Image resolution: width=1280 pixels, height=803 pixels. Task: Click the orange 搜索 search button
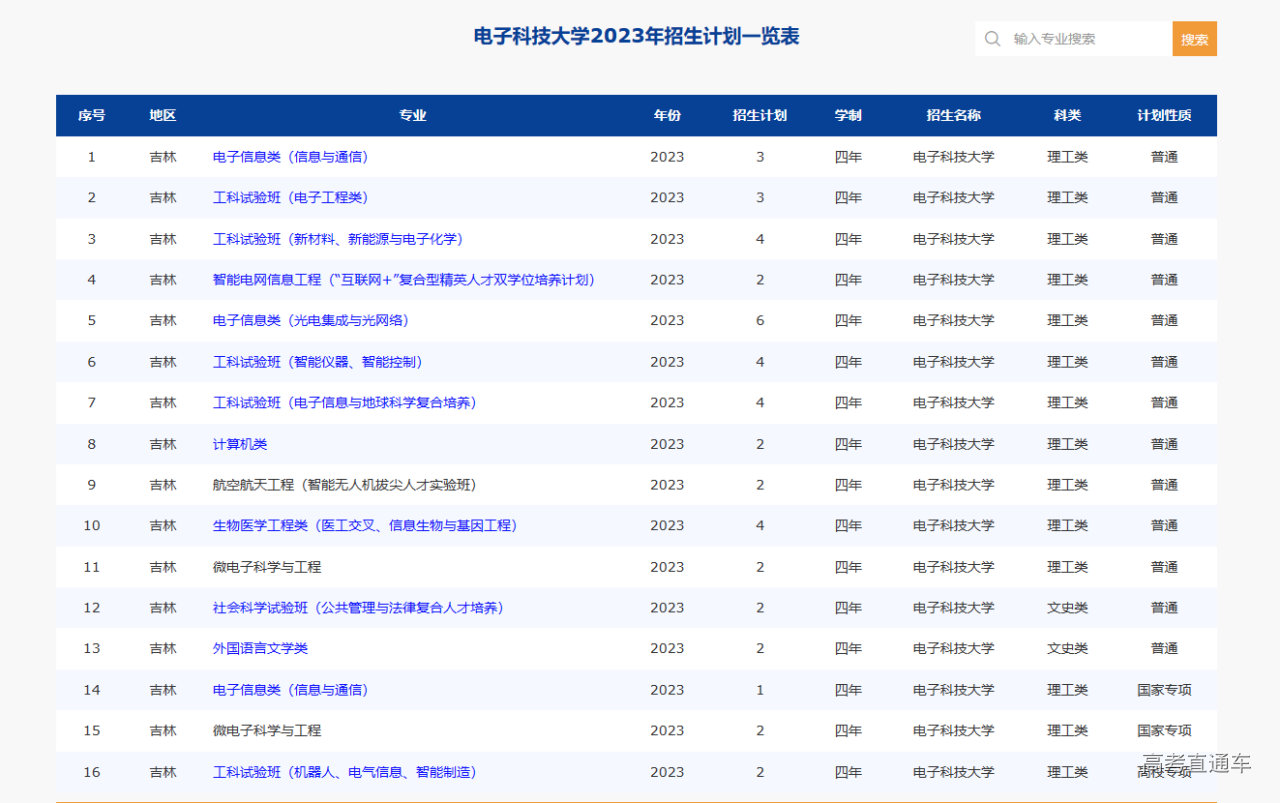[x=1194, y=38]
